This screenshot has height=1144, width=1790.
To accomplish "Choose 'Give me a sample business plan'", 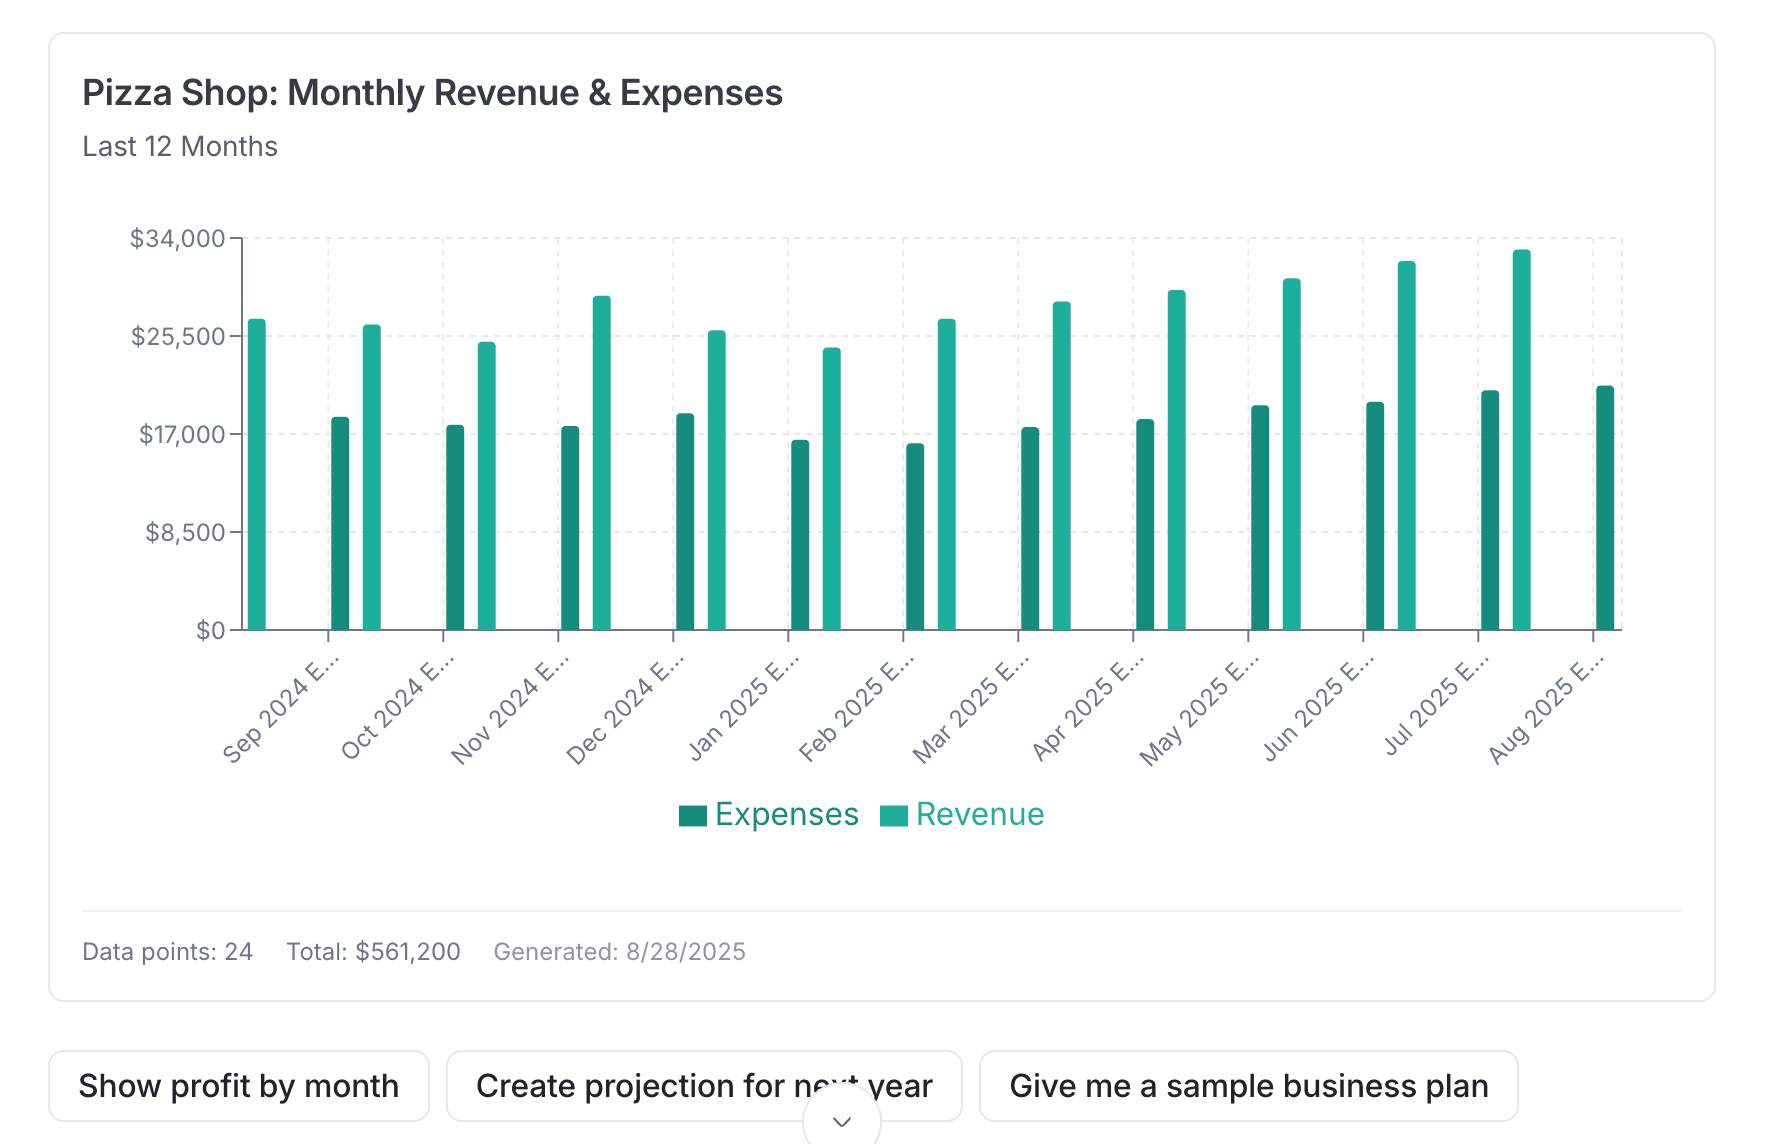I will coord(1249,1086).
